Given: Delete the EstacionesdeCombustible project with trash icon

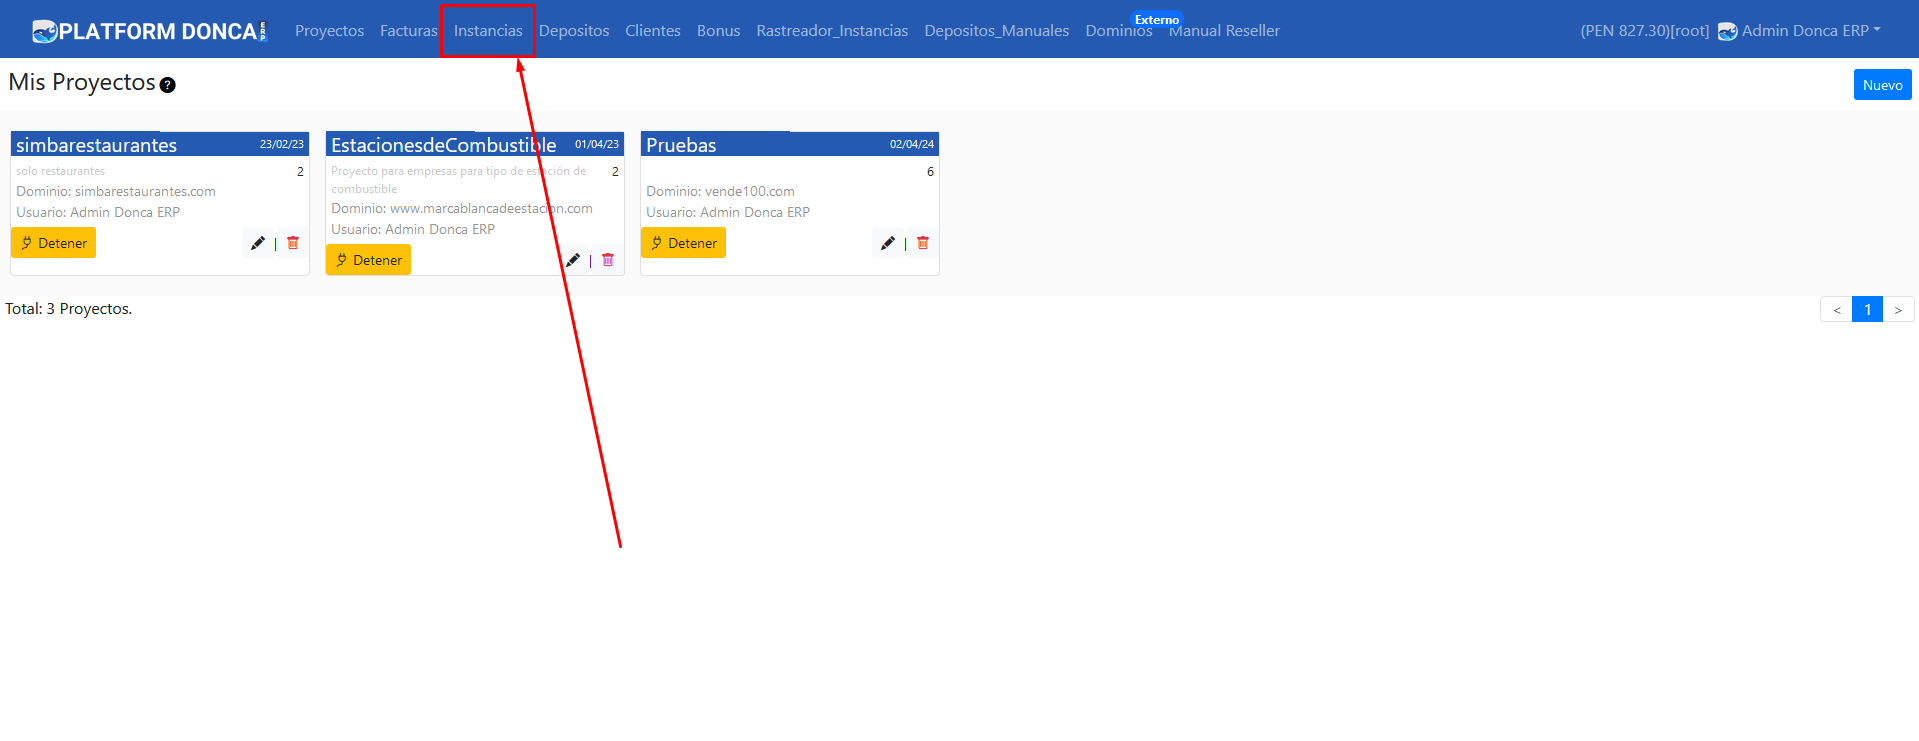Looking at the screenshot, I should (x=608, y=260).
